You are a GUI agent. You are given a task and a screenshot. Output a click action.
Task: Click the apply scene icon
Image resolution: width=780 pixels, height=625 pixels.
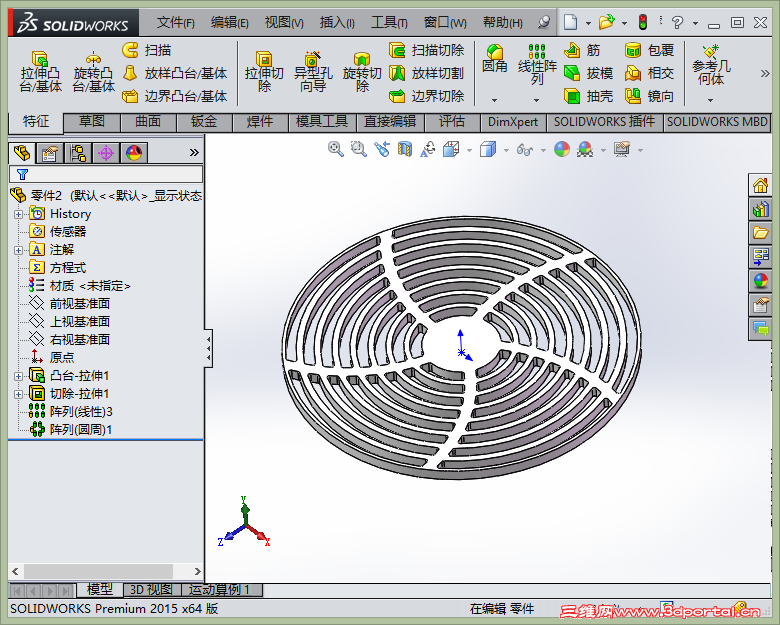point(585,149)
